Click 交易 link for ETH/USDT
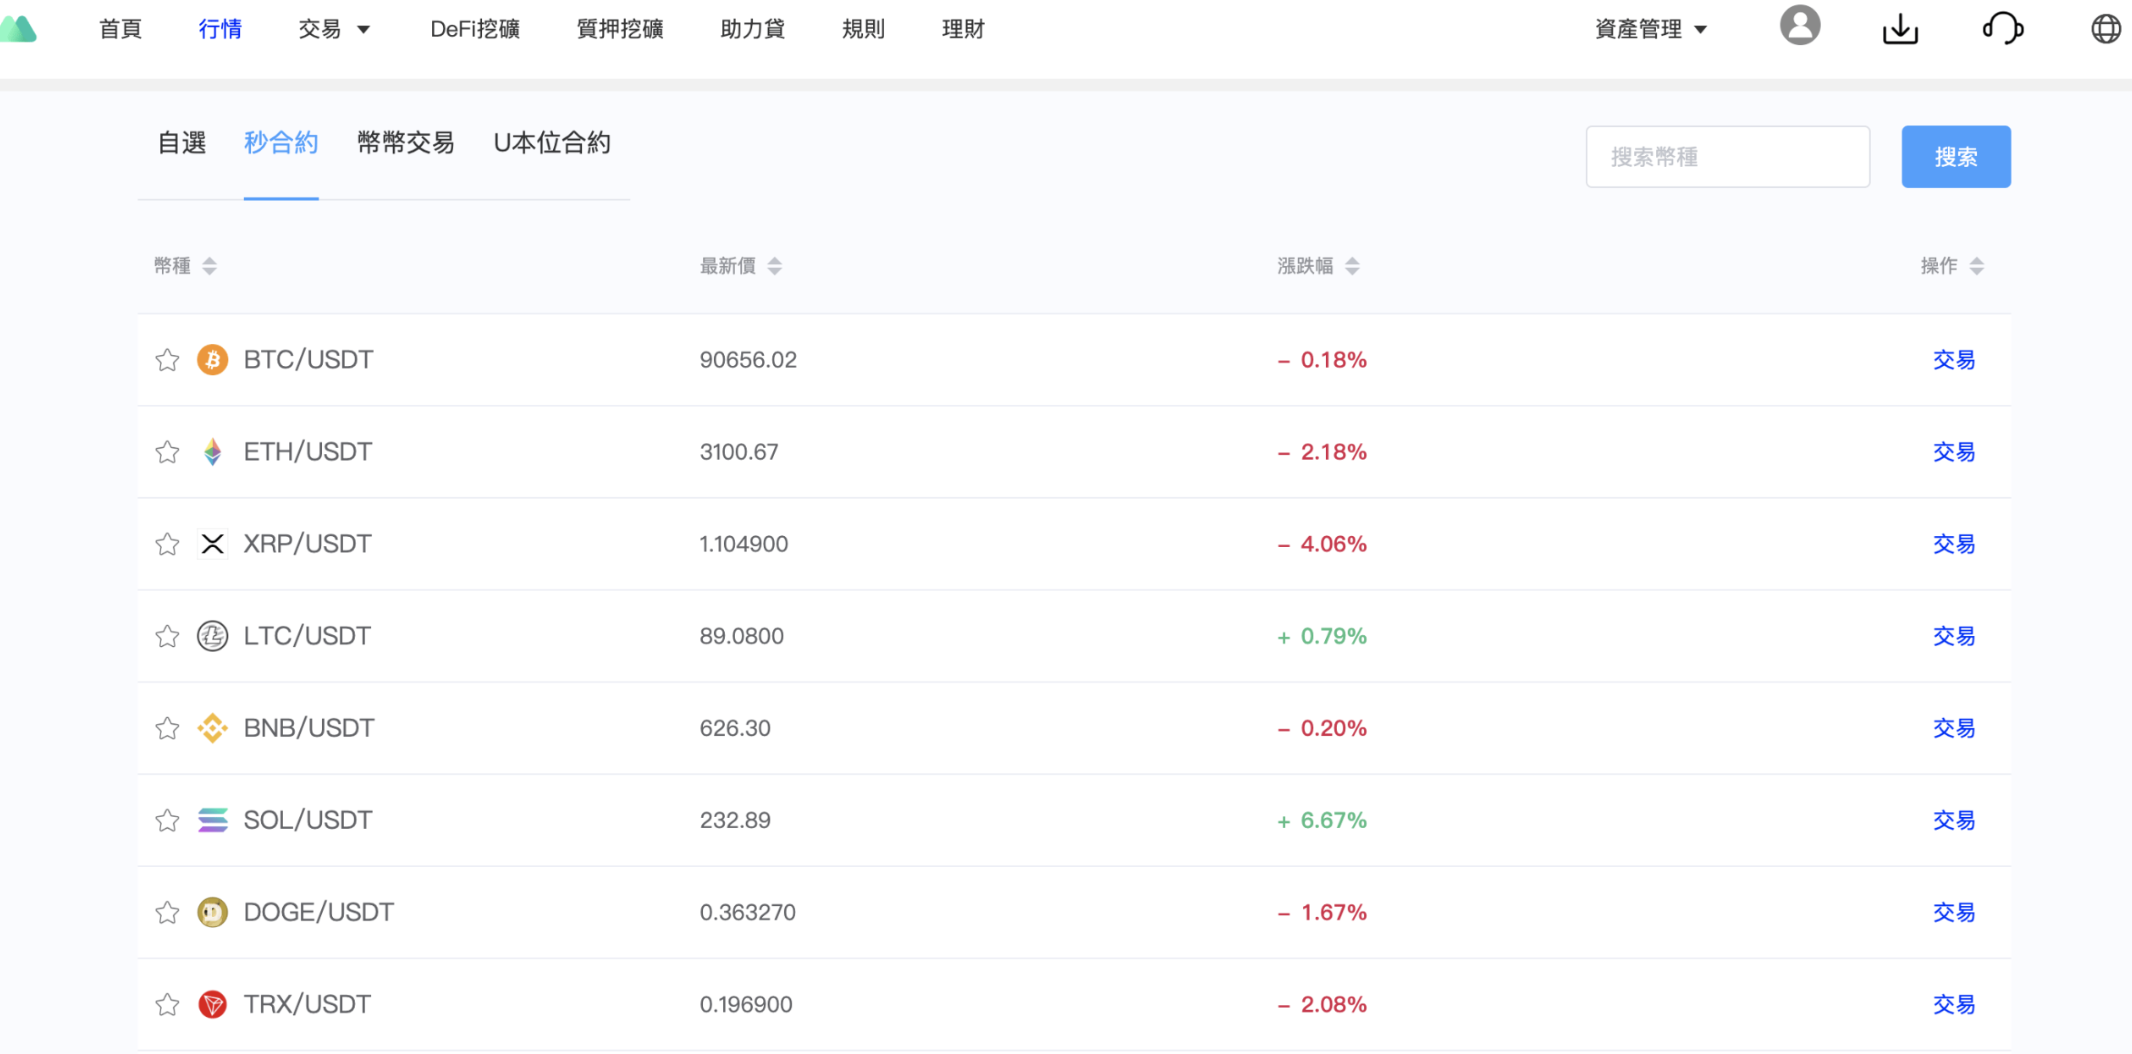This screenshot has width=2132, height=1054. (x=1954, y=452)
